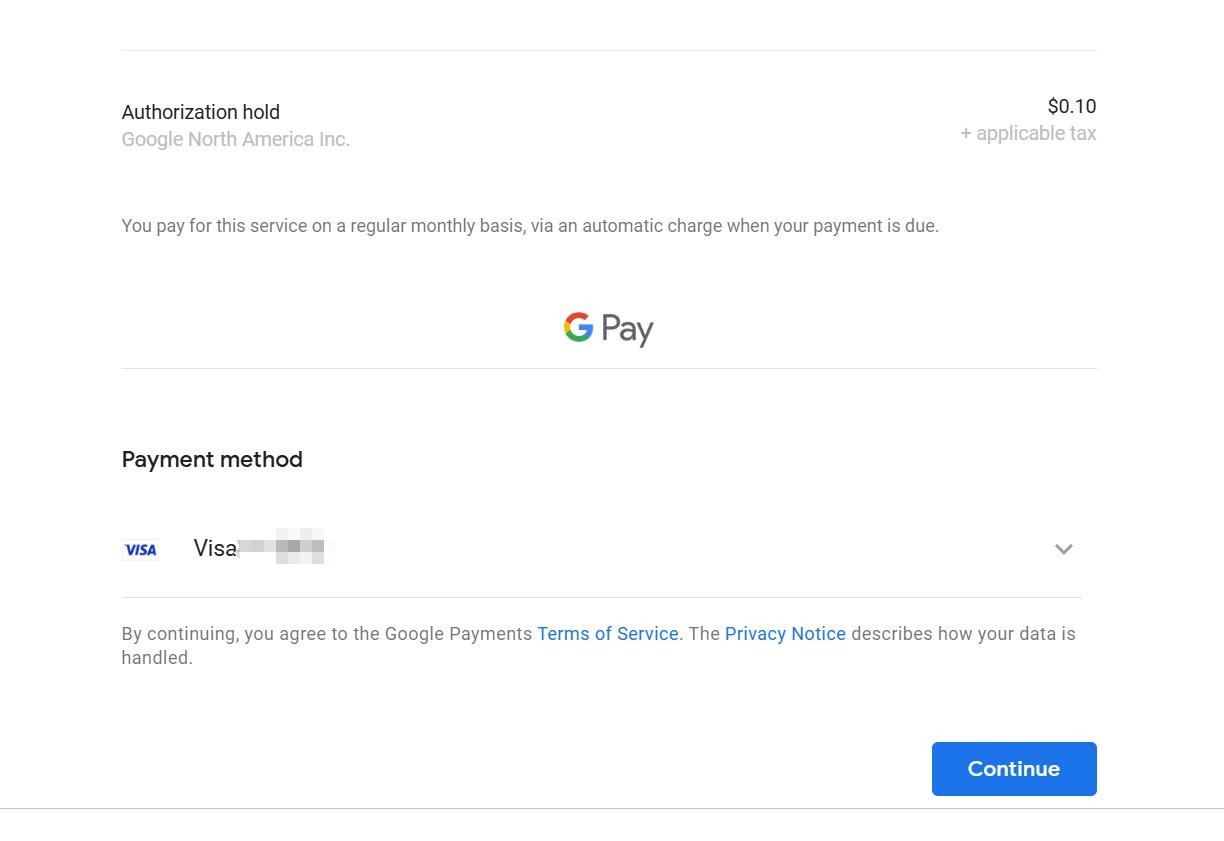Screen dimensions: 1224x841
Task: Open the Visa payment method selector
Action: point(600,549)
